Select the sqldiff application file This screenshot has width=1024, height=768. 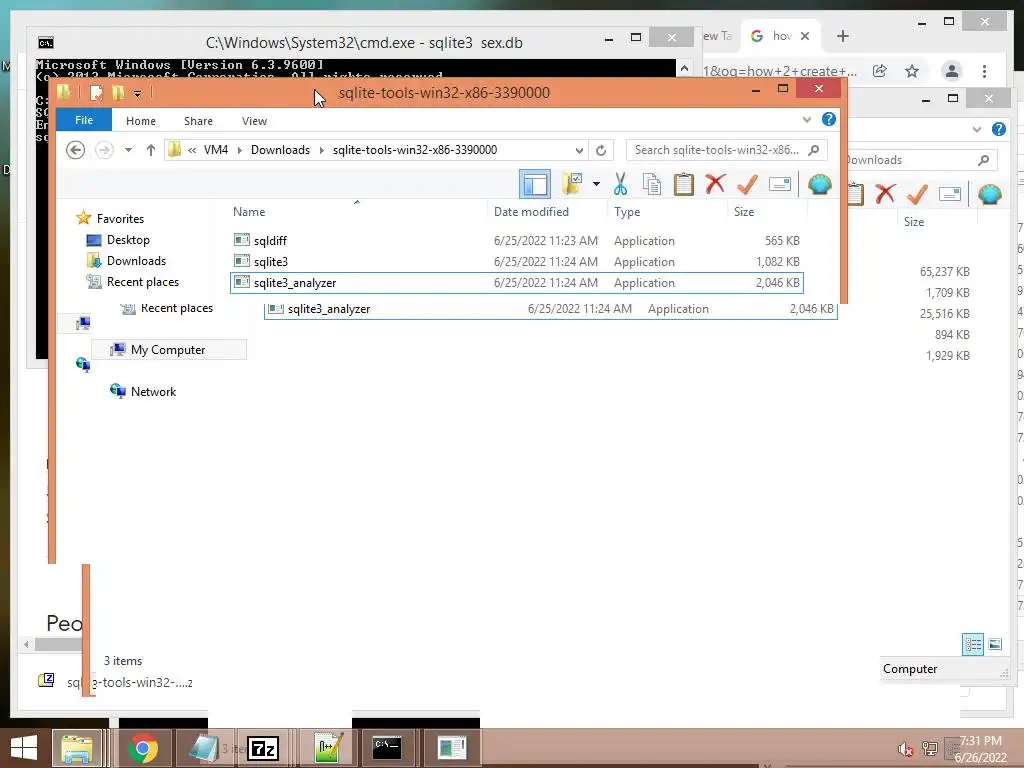517,241
